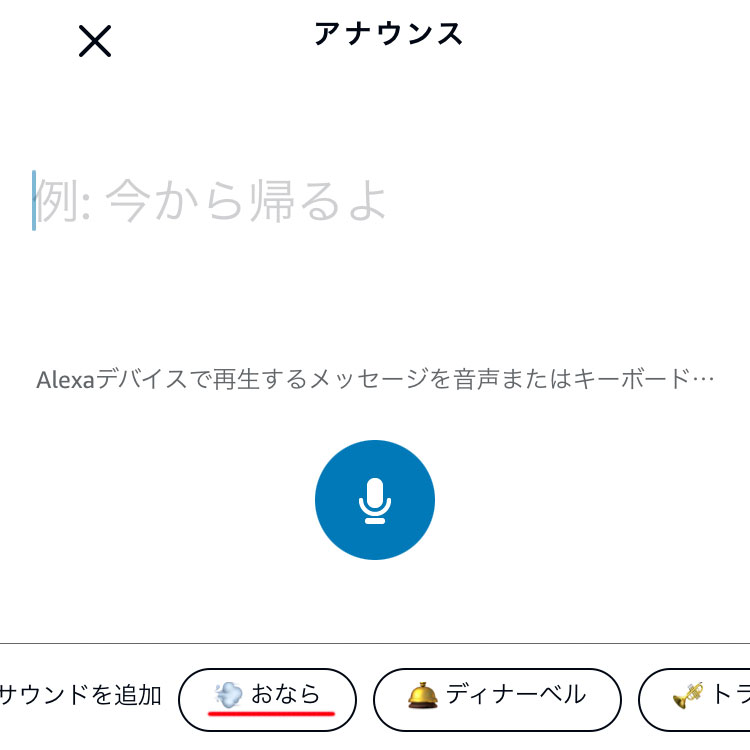This screenshot has width=750, height=750.
Task: Click the white microphone glyph
Action: tap(375, 501)
